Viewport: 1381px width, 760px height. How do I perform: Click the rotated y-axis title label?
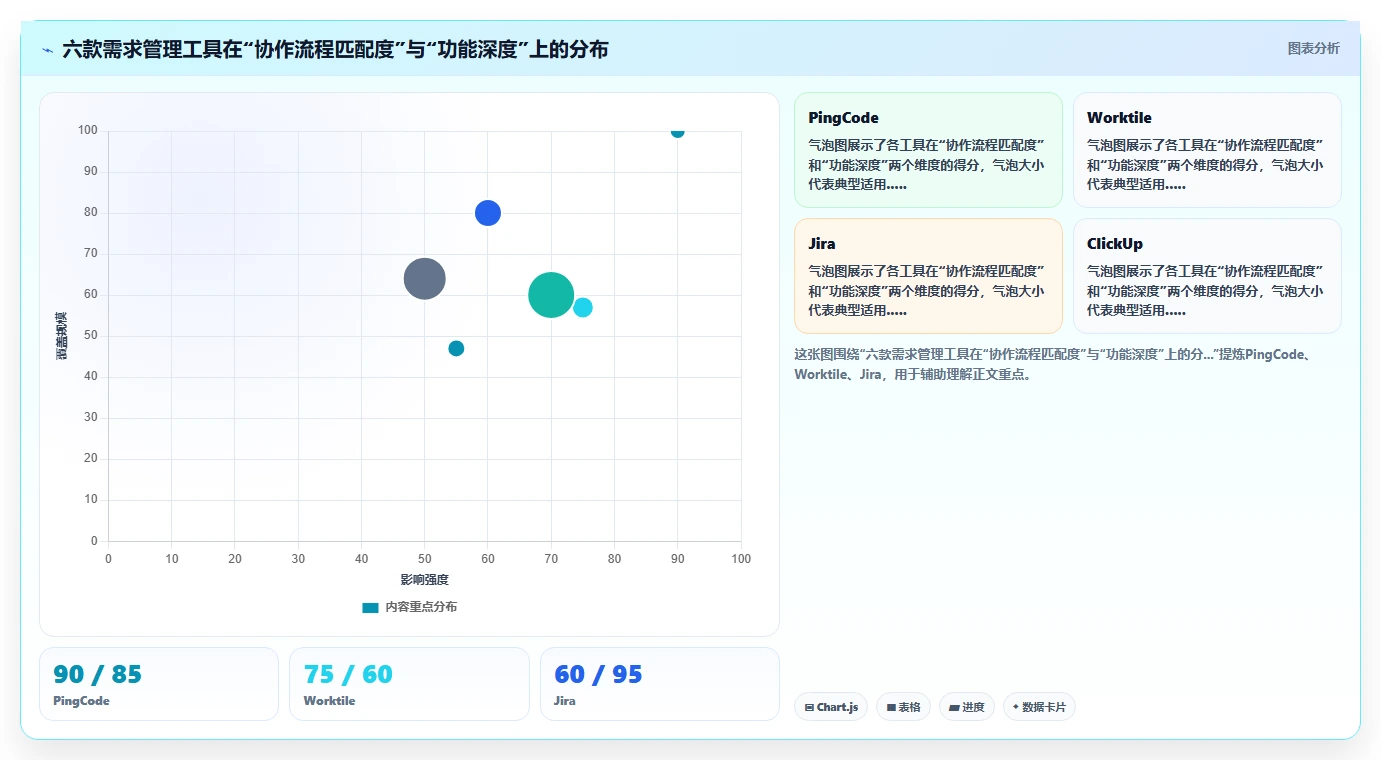(62, 336)
